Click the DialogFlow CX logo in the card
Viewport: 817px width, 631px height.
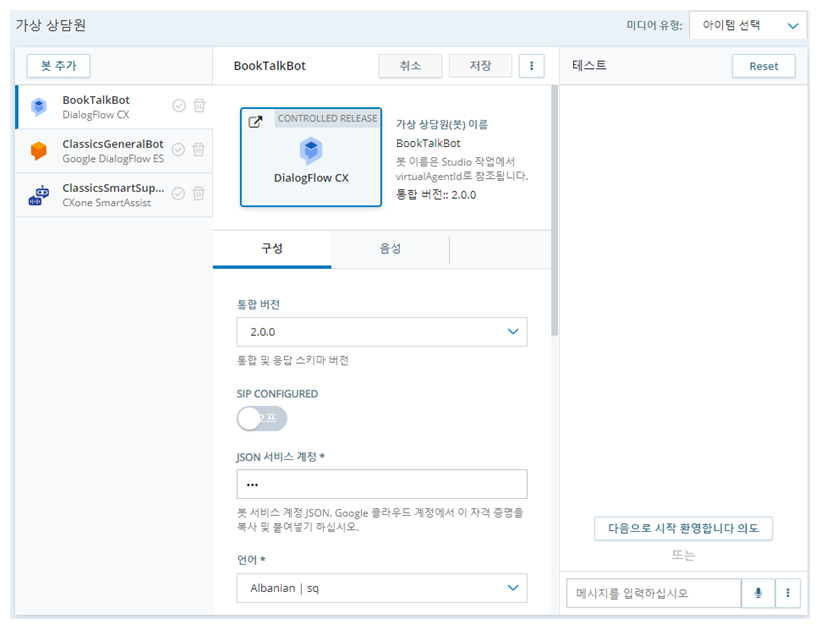[311, 151]
